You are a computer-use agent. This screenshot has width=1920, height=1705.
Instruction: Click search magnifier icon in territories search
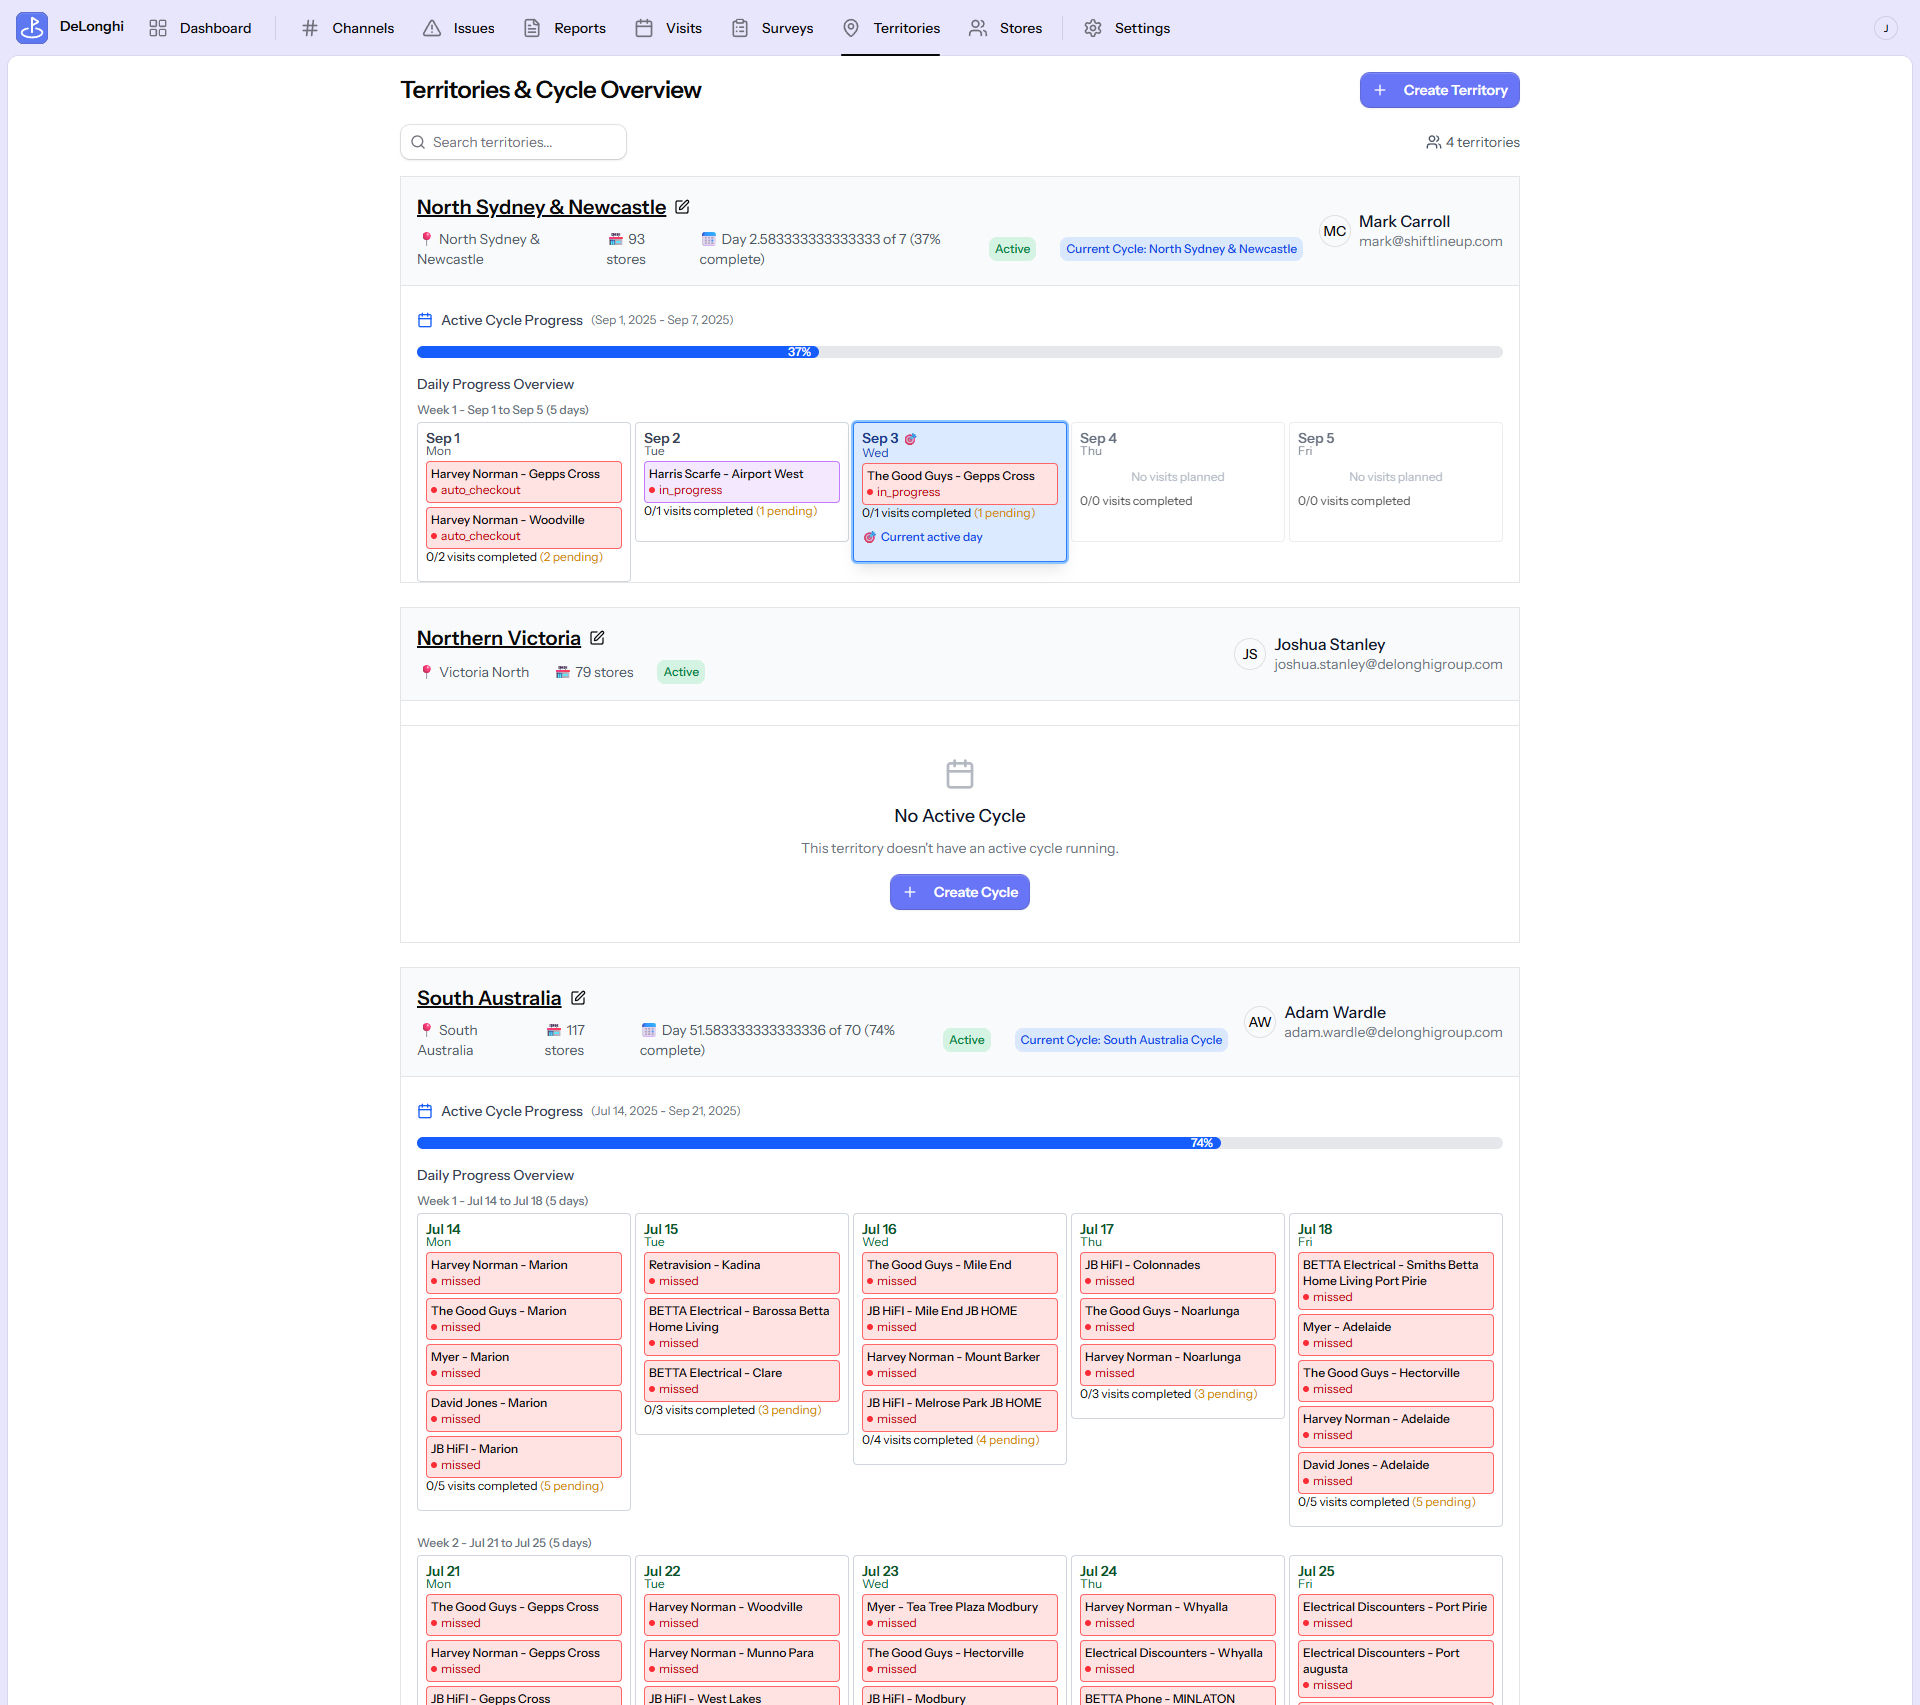(x=418, y=142)
